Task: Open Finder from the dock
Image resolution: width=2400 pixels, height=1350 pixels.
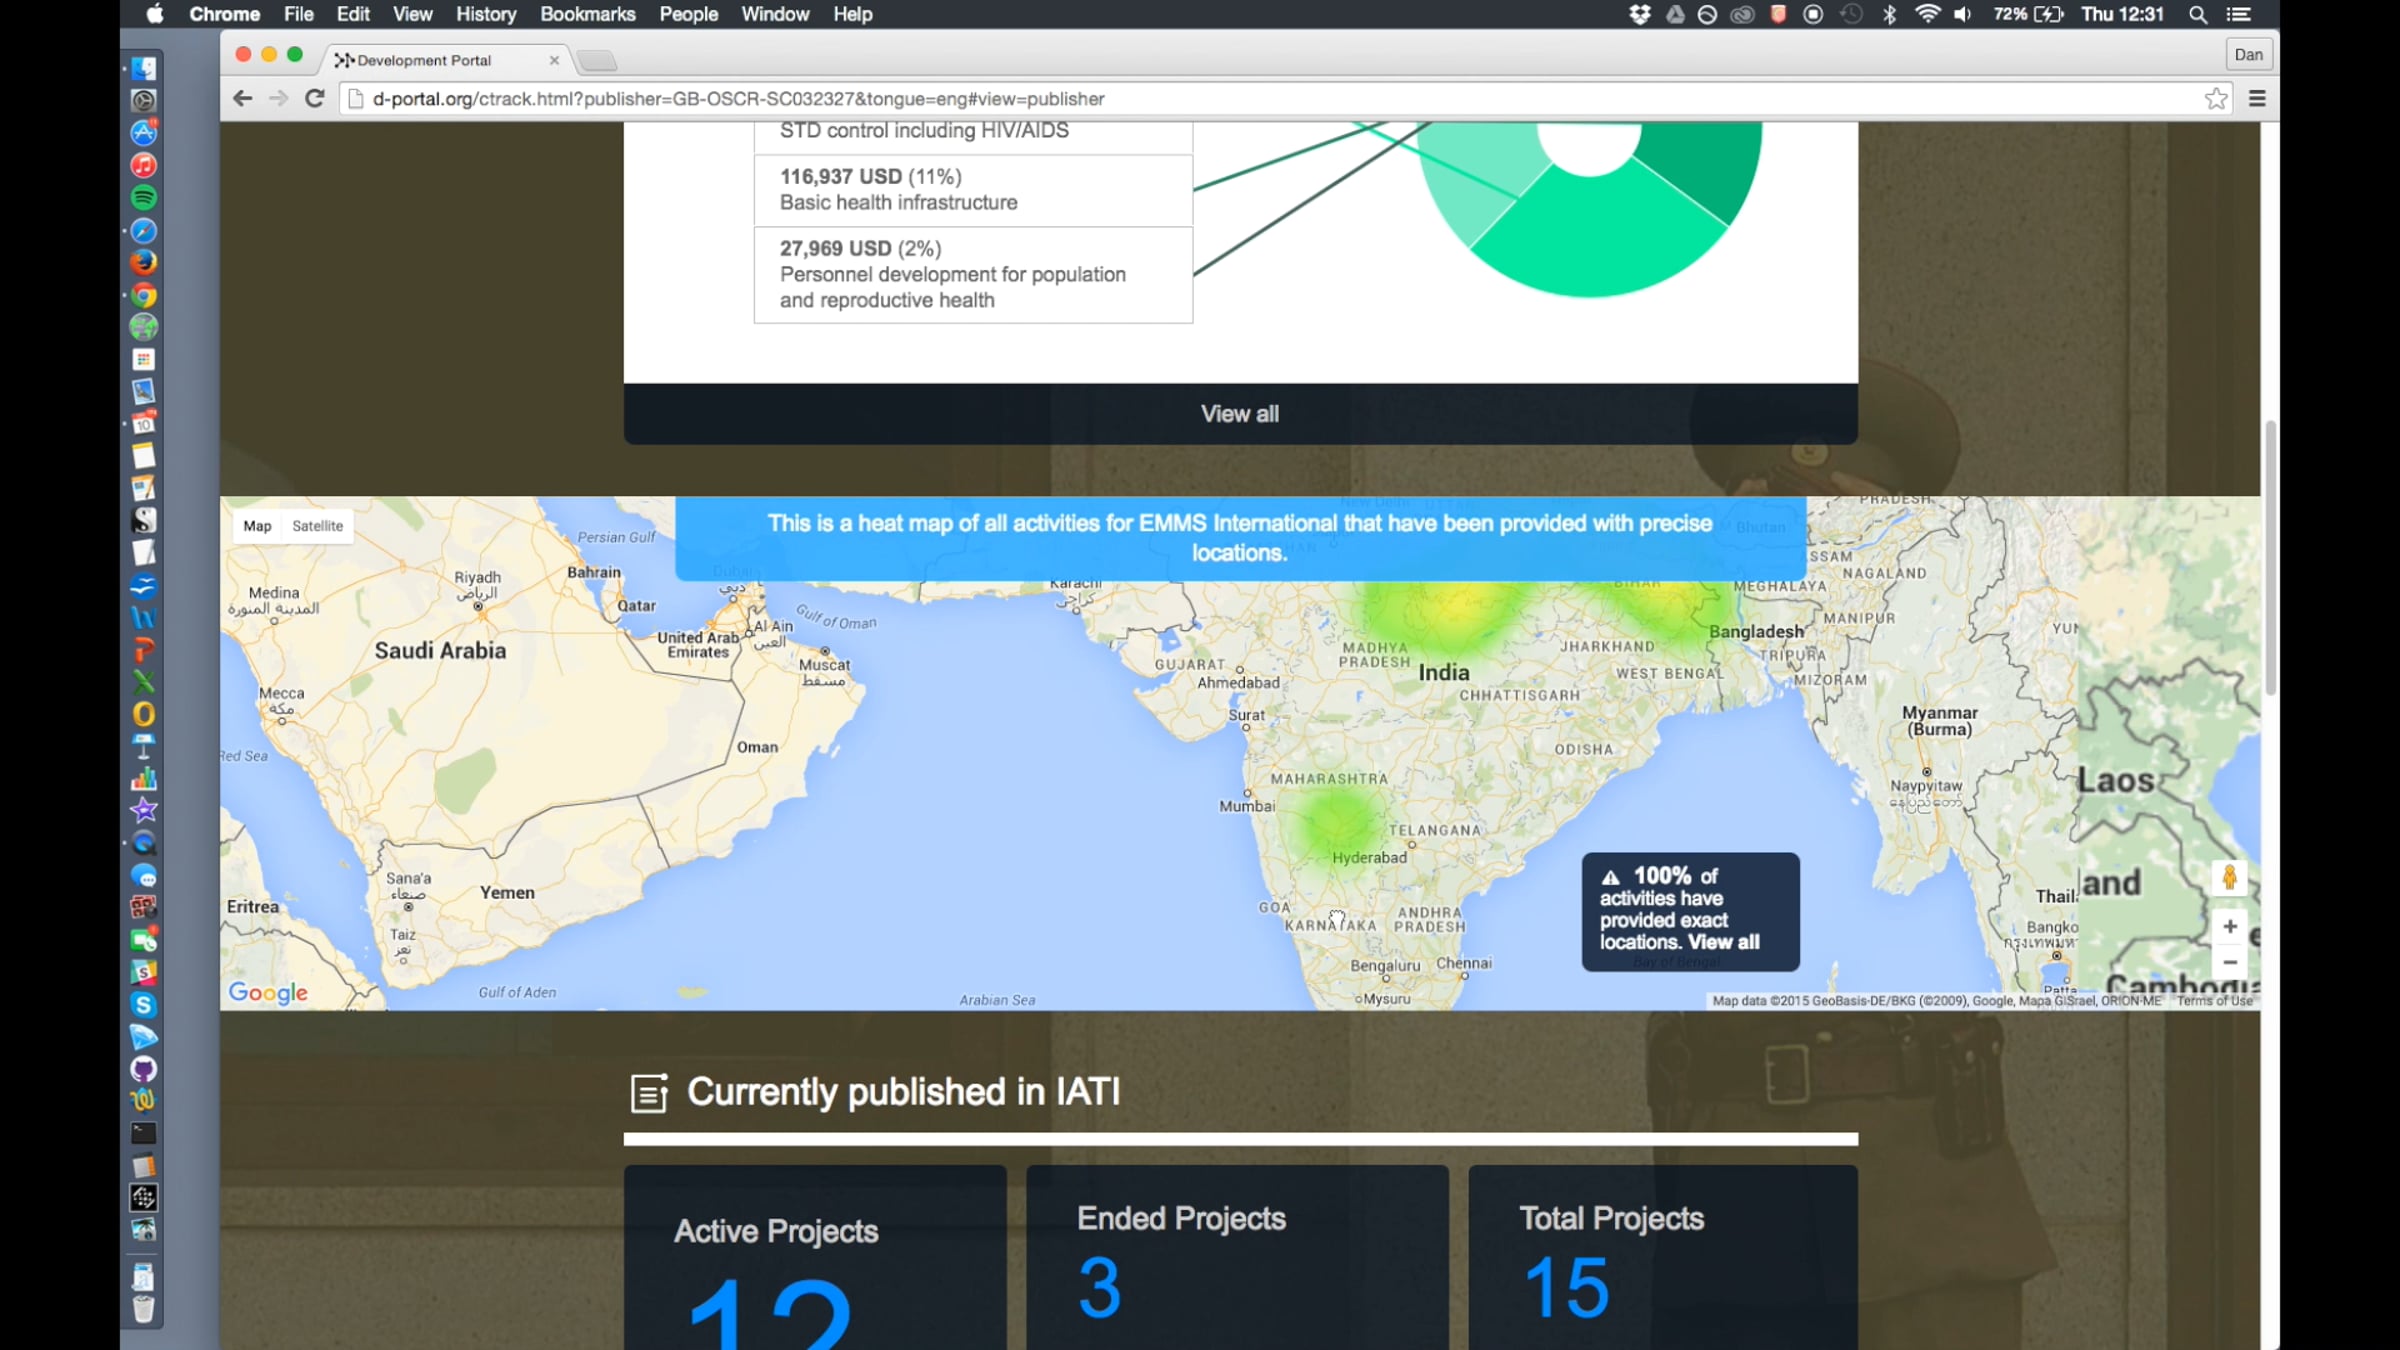Action: click(x=144, y=68)
